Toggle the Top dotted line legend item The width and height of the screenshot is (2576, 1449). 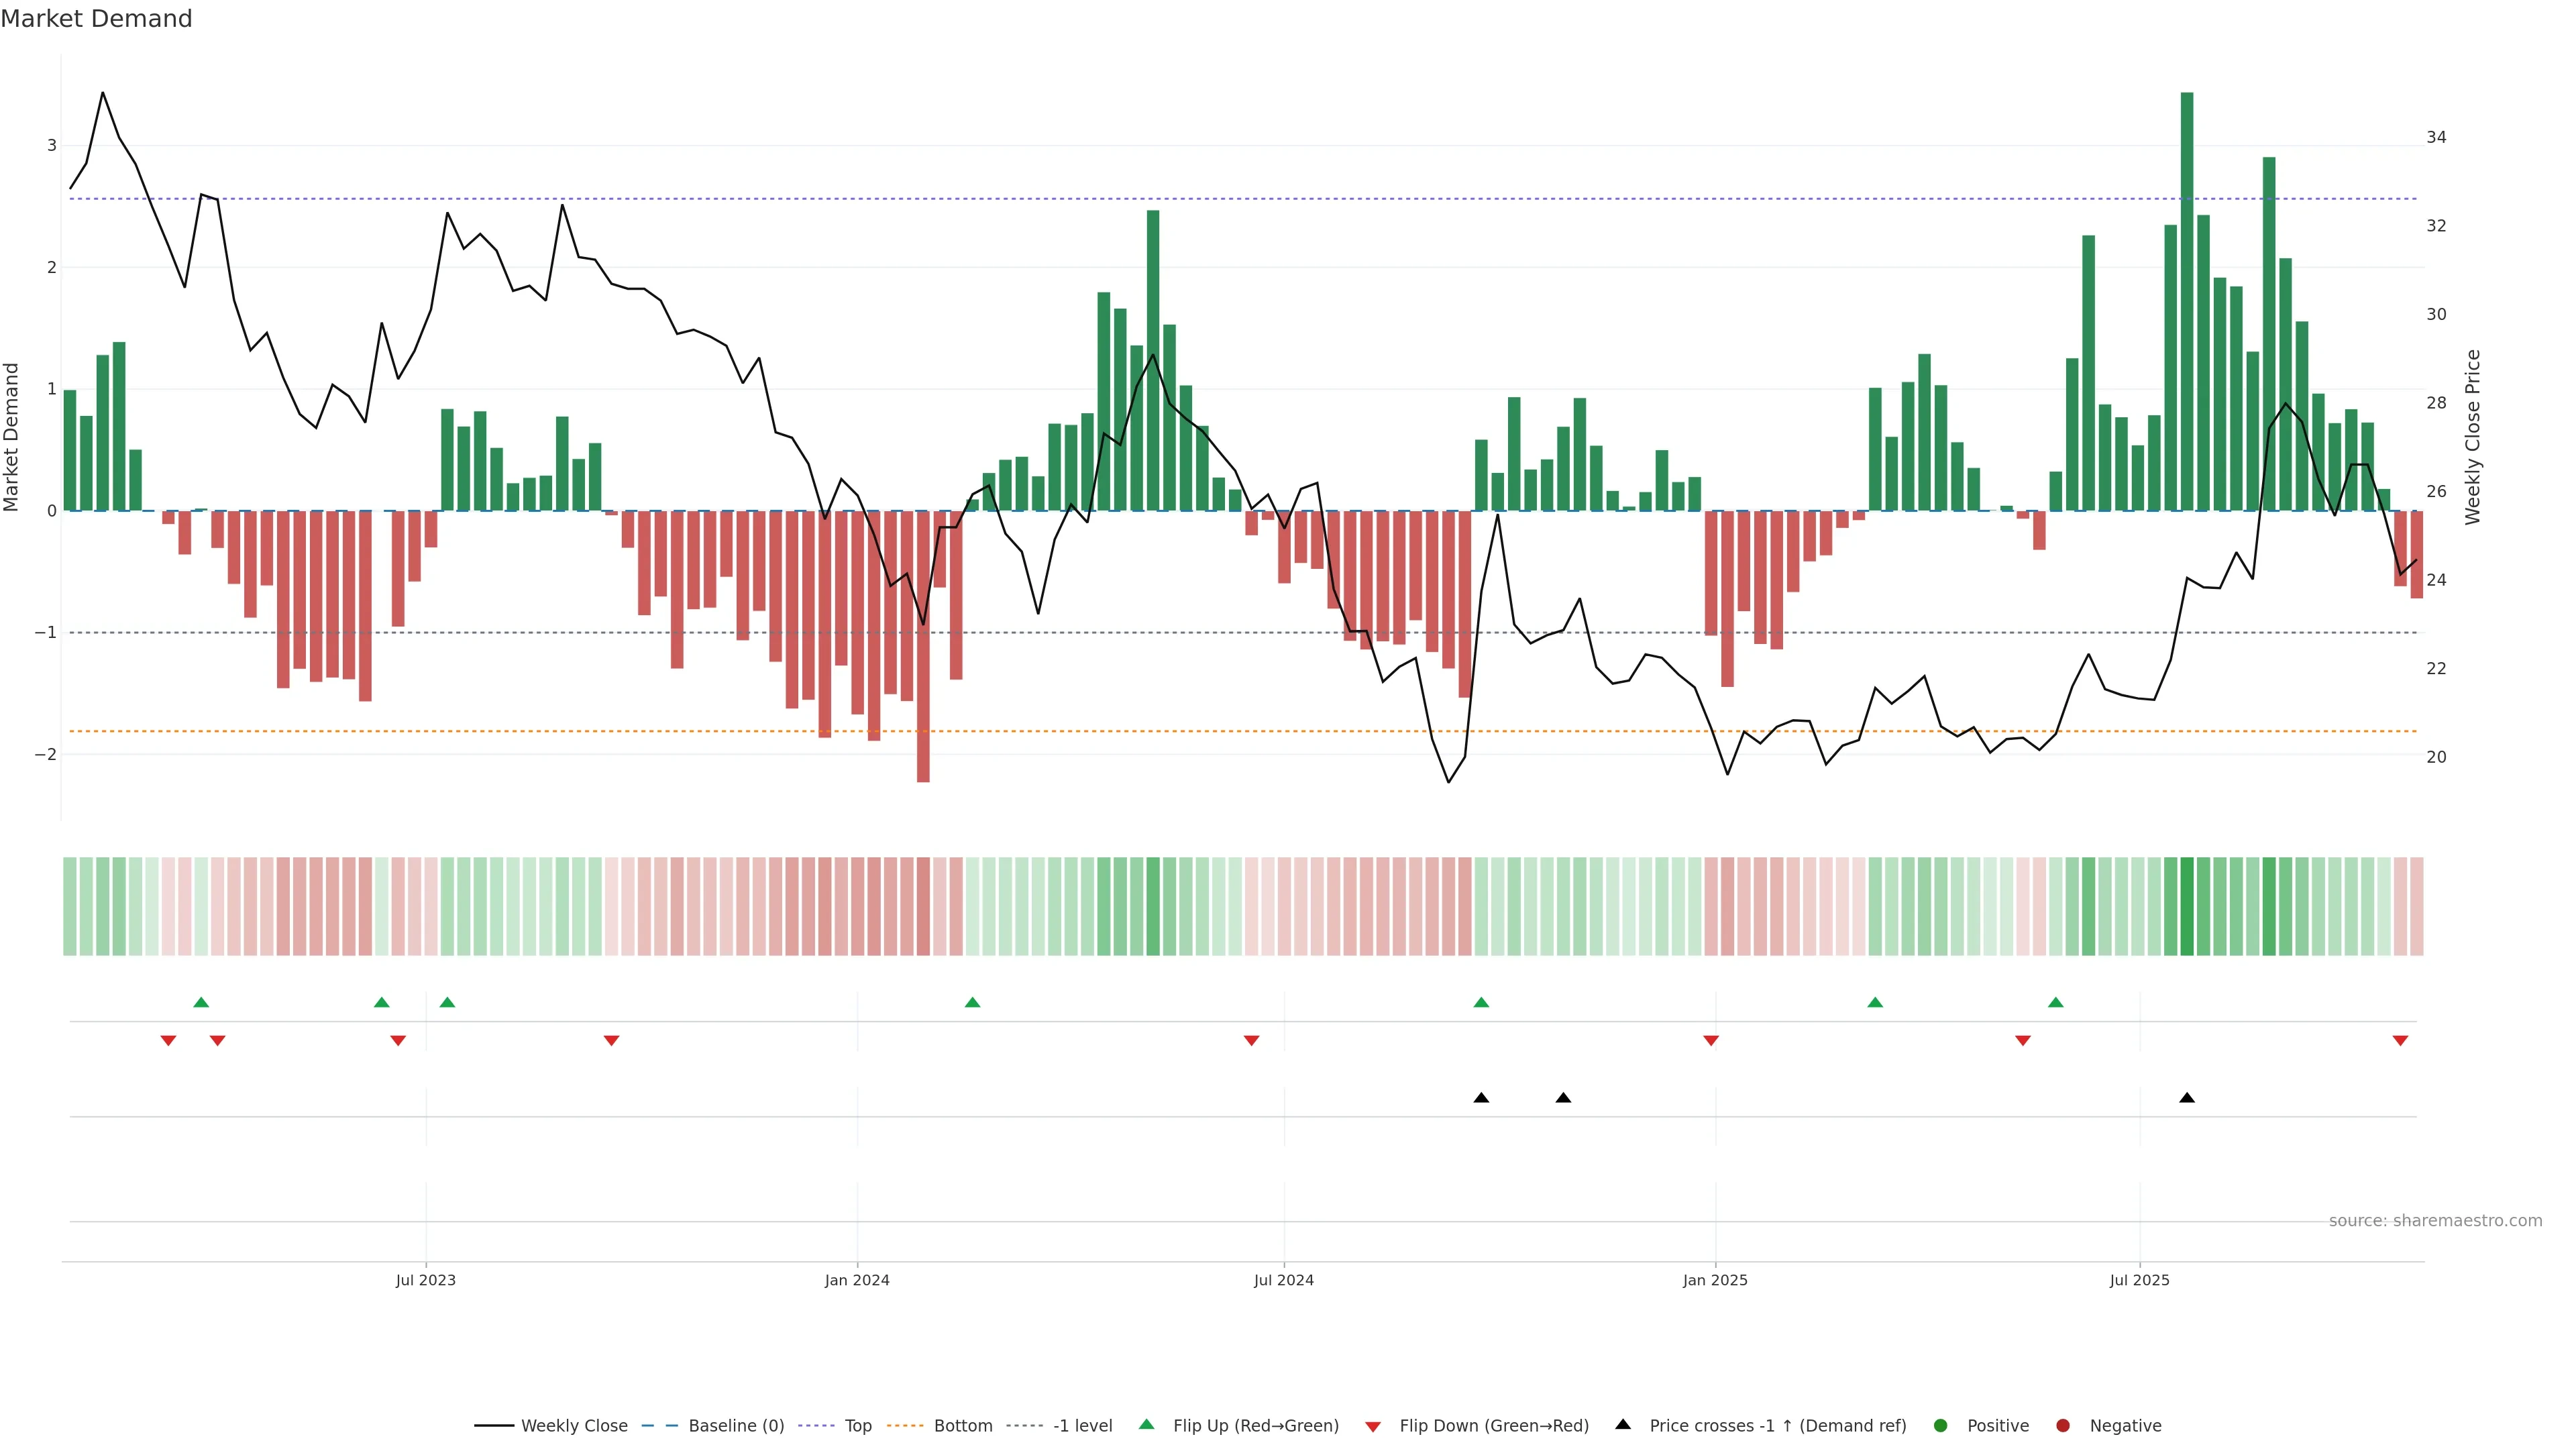pyautogui.click(x=857, y=1426)
